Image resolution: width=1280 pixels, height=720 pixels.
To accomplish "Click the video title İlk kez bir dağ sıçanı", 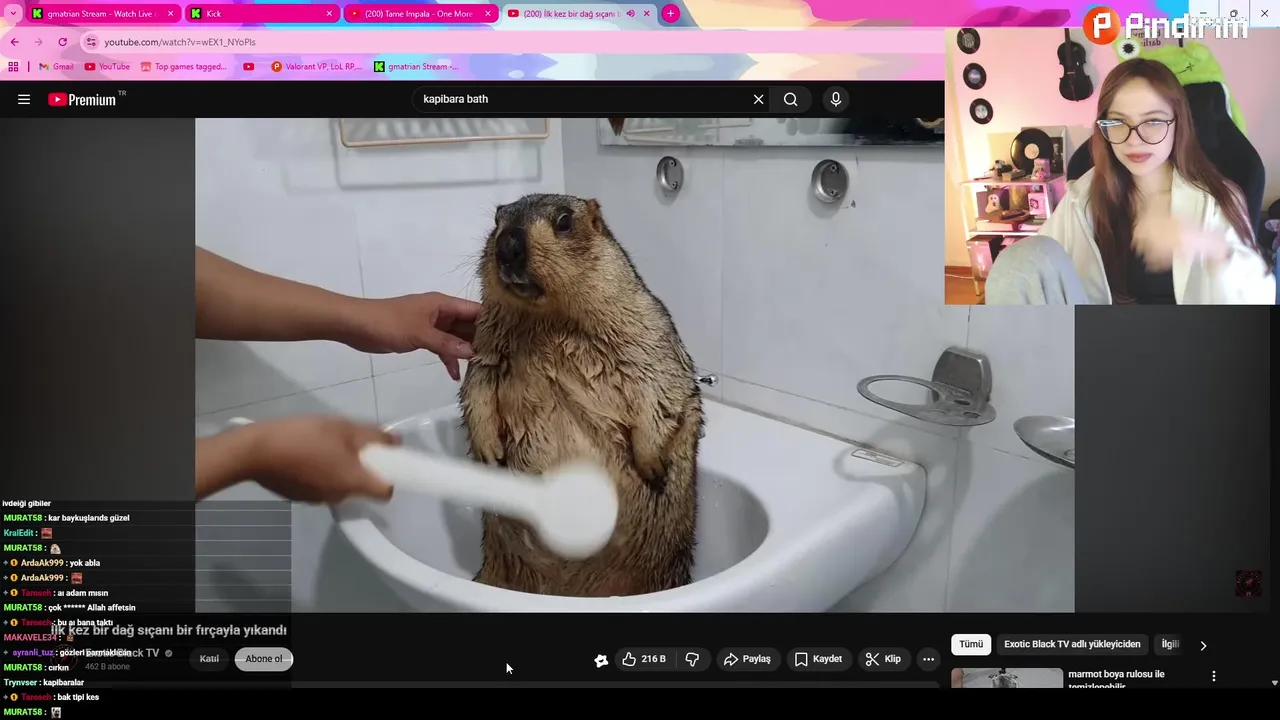I will click(x=169, y=630).
